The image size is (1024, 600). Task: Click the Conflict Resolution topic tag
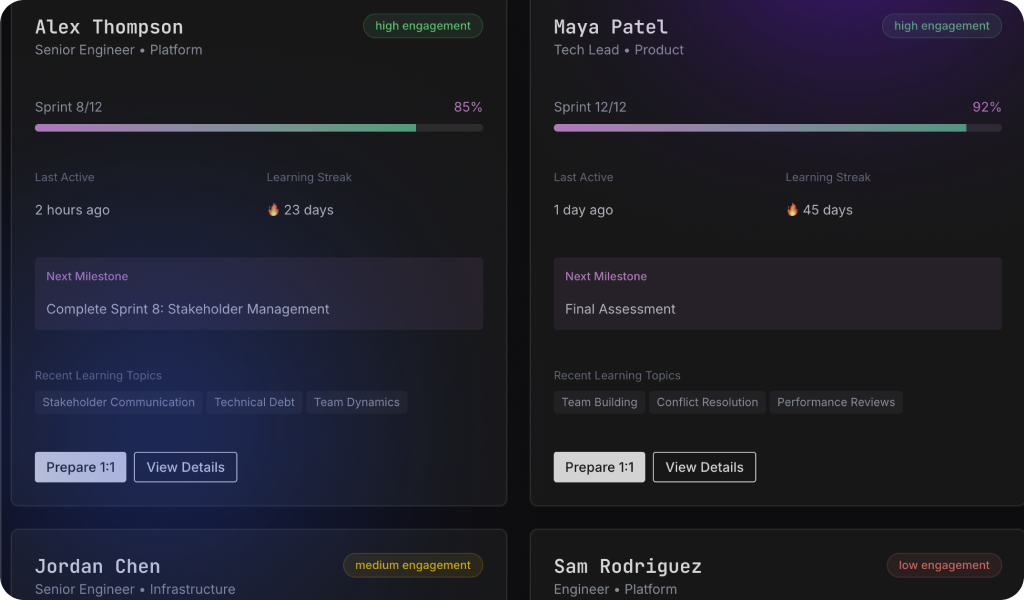point(707,402)
